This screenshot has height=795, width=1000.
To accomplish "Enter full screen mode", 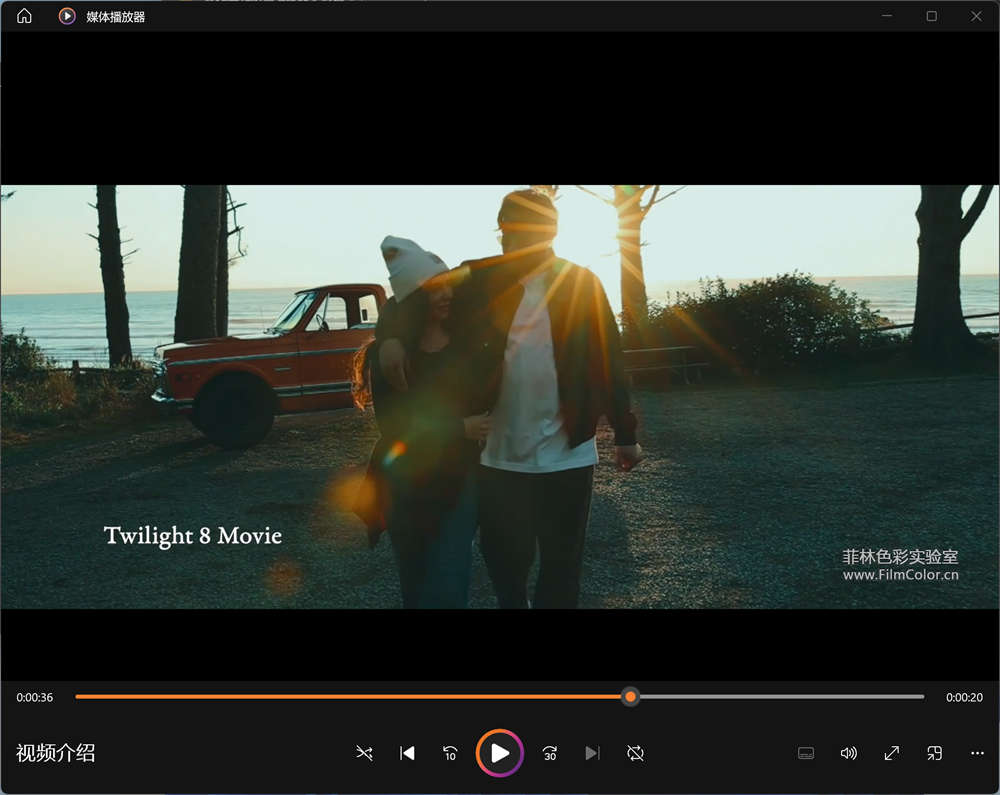I will (x=892, y=753).
